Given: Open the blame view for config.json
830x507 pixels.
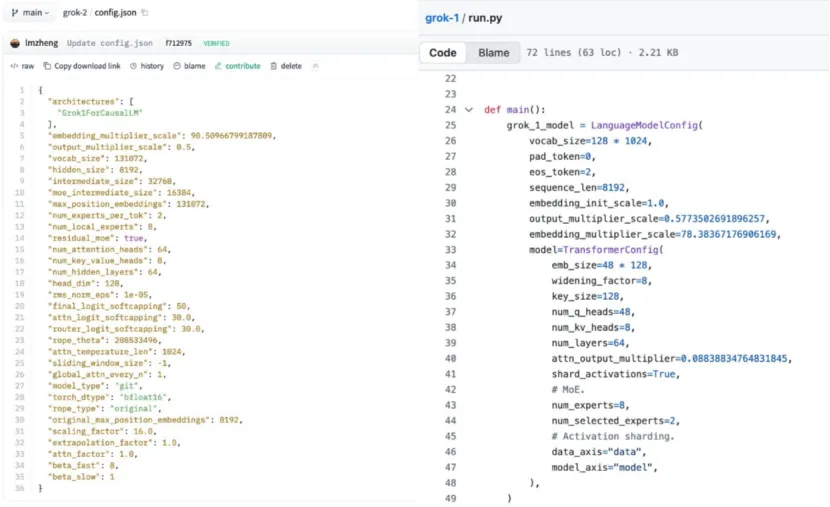Looking at the screenshot, I should (x=189, y=66).
